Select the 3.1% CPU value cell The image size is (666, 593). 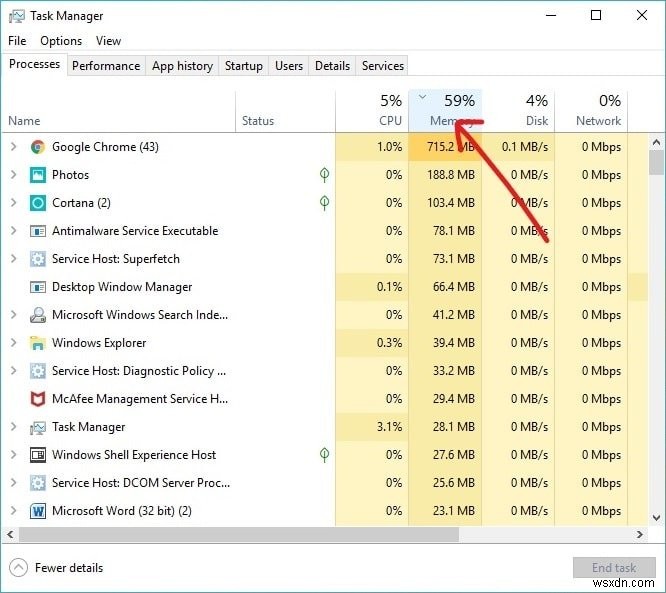(x=372, y=427)
